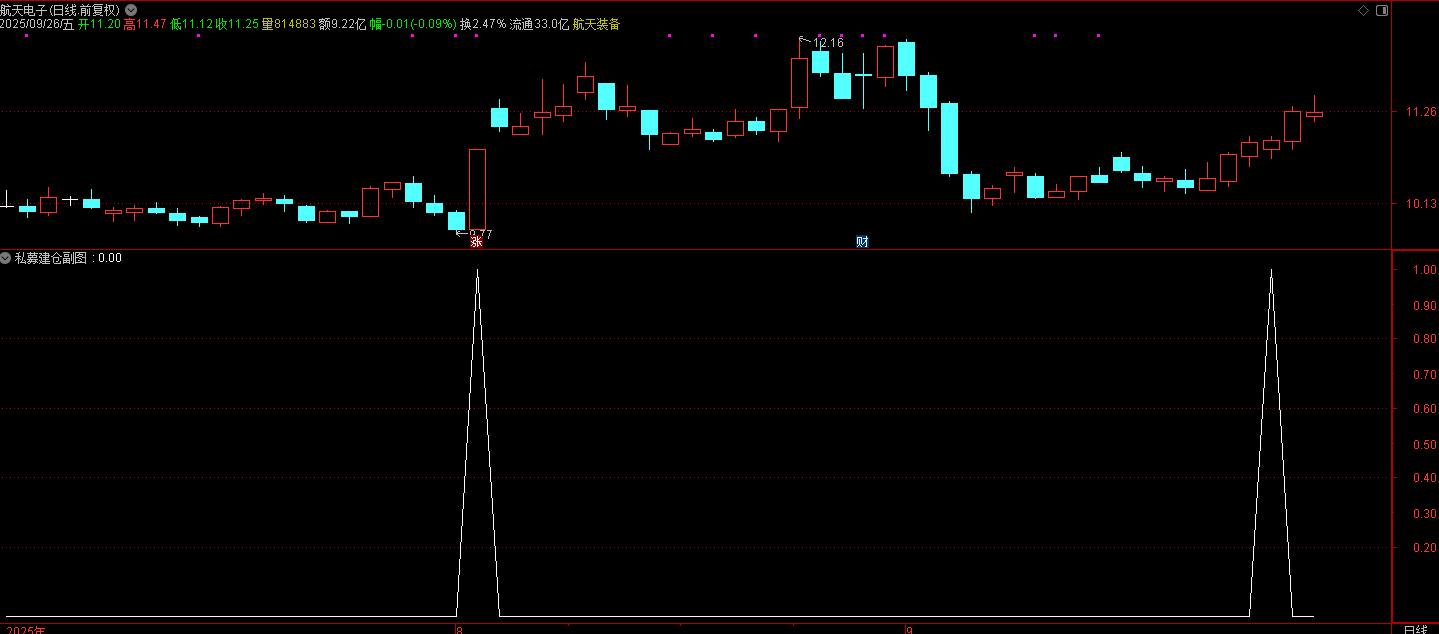This screenshot has height=634, width=1439.
Task: Click the 开11.20 open price value
Action: point(99,24)
